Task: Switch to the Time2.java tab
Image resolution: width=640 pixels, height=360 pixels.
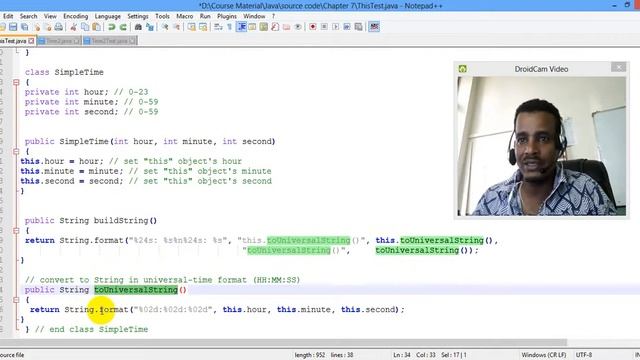Action: pyautogui.click(x=58, y=41)
